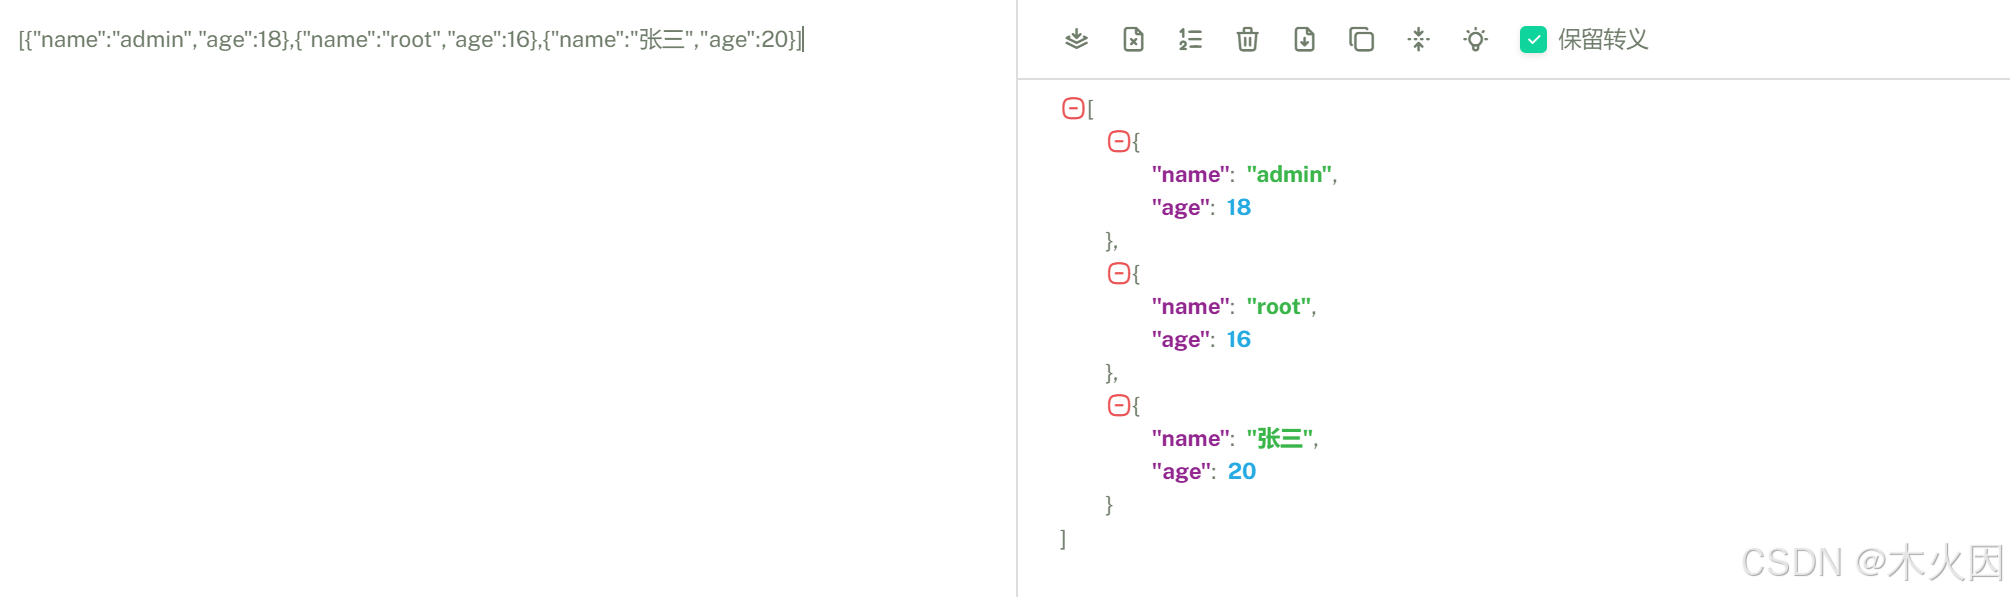Image resolution: width=2010 pixels, height=597 pixels.
Task: Clear content with the trash icon
Action: [x=1247, y=40]
